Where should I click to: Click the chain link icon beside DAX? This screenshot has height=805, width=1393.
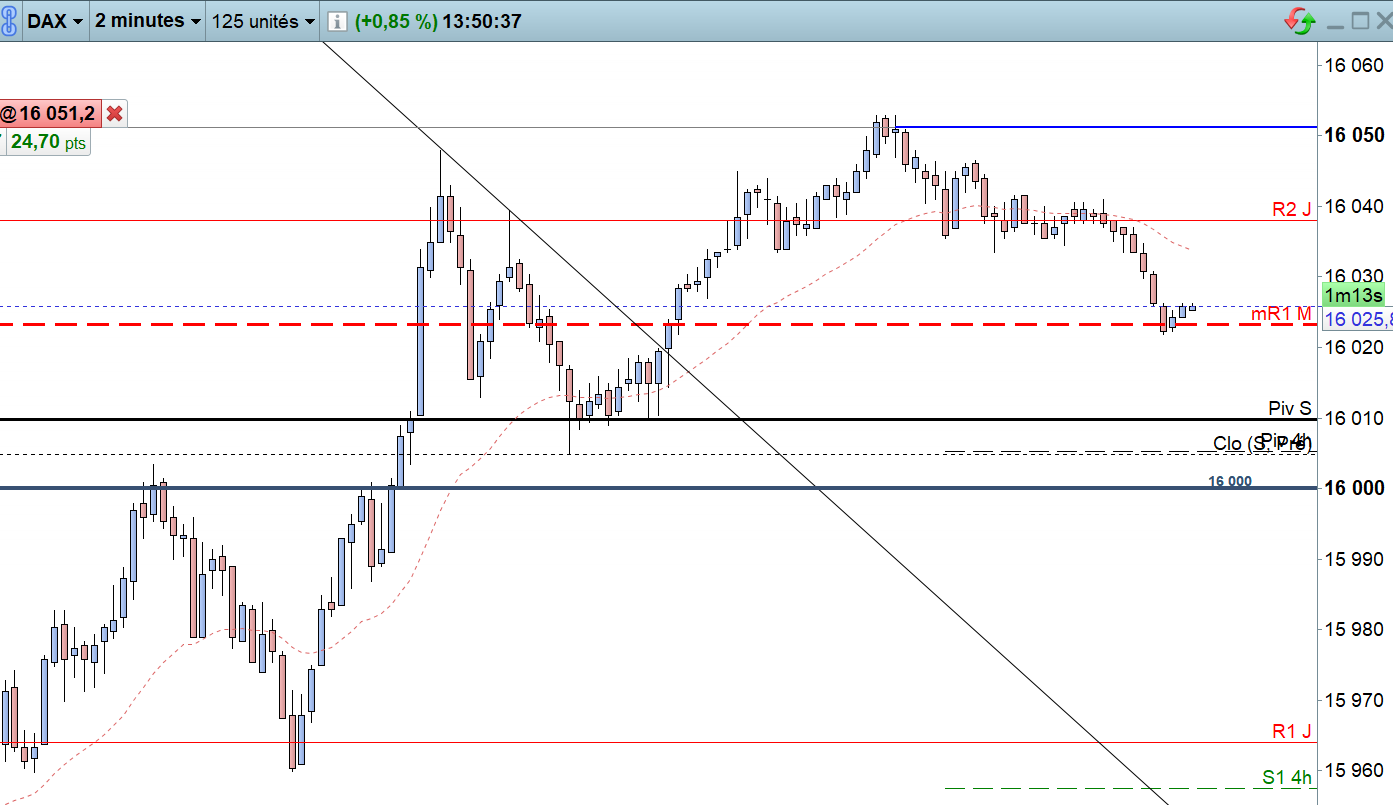[x=9, y=21]
